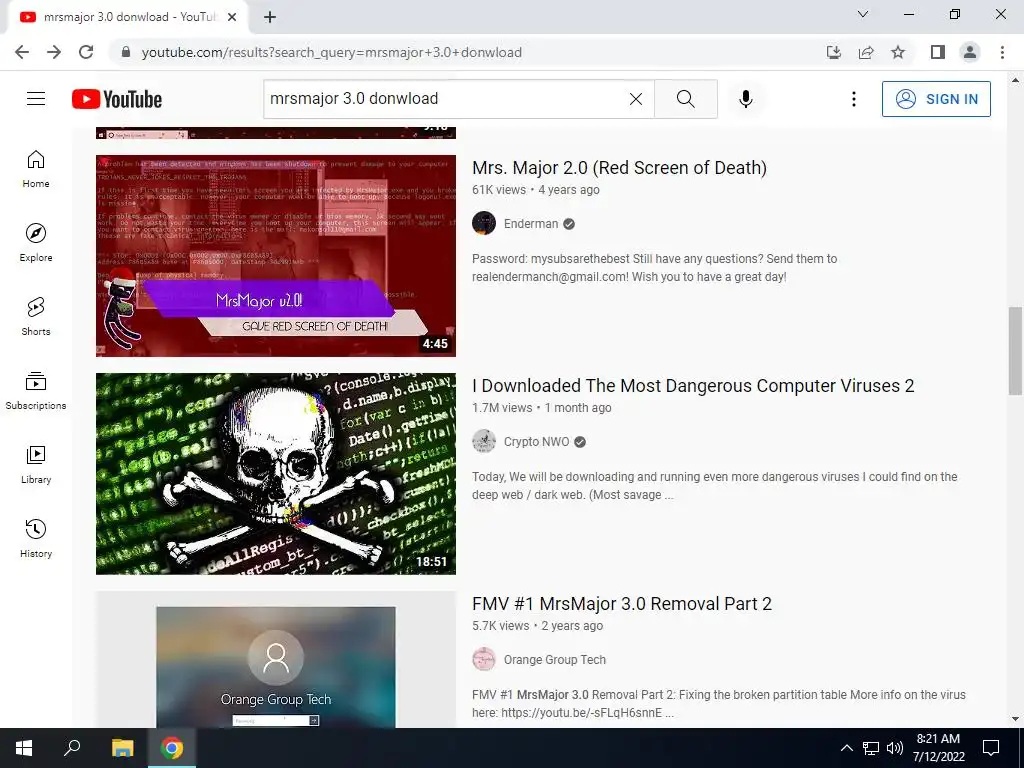Open Subscriptions in the sidebar
The width and height of the screenshot is (1024, 768).
coord(36,391)
